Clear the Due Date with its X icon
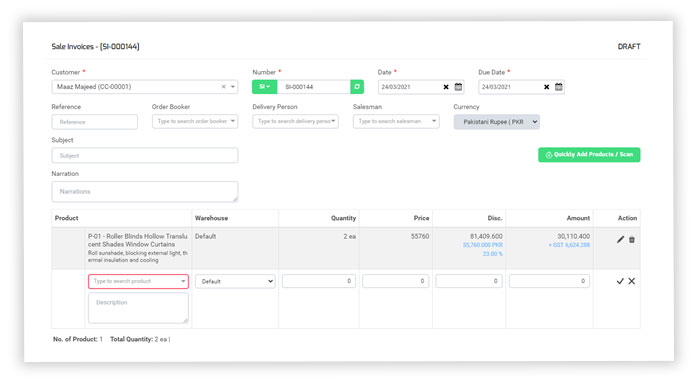The height and width of the screenshot is (385, 699). pyautogui.click(x=546, y=87)
